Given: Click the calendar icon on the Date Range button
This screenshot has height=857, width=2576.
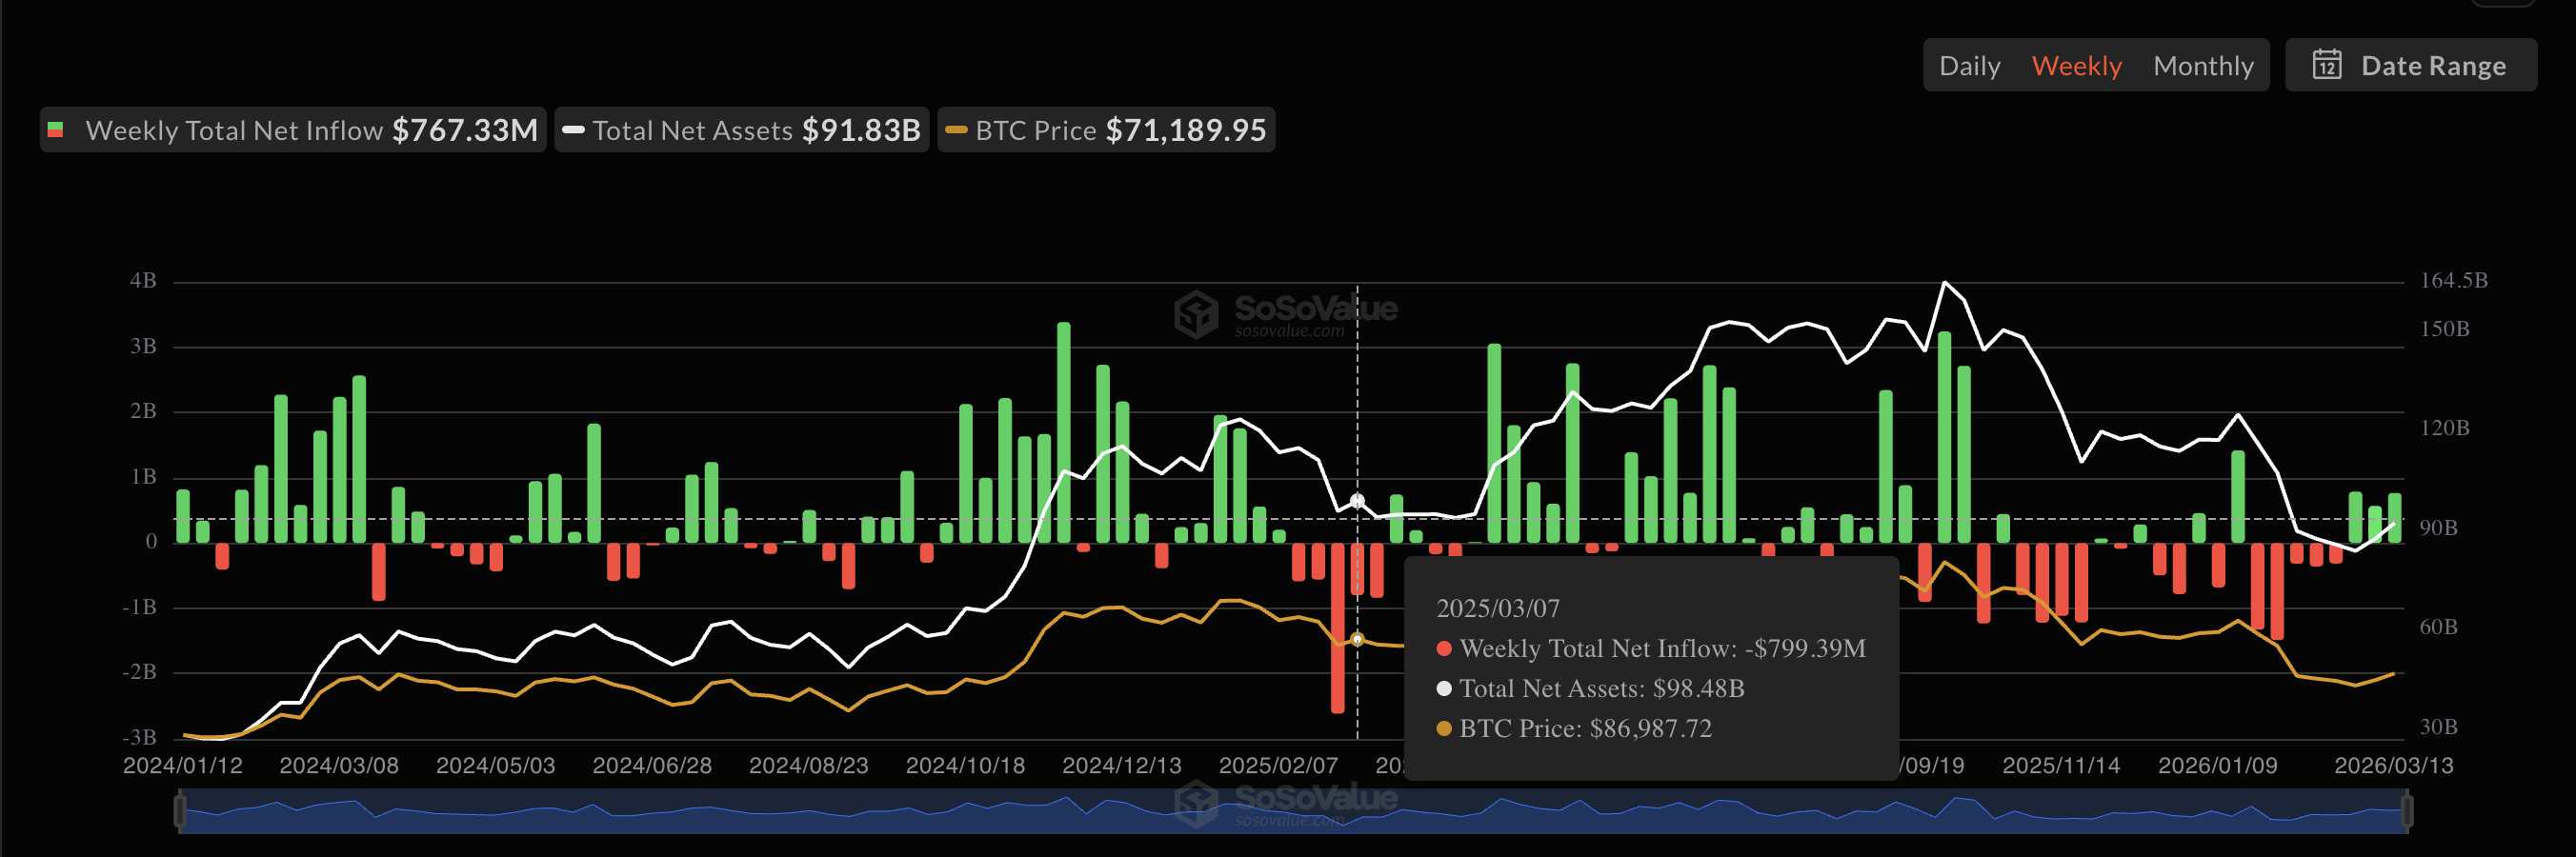Looking at the screenshot, I should coord(2327,64).
